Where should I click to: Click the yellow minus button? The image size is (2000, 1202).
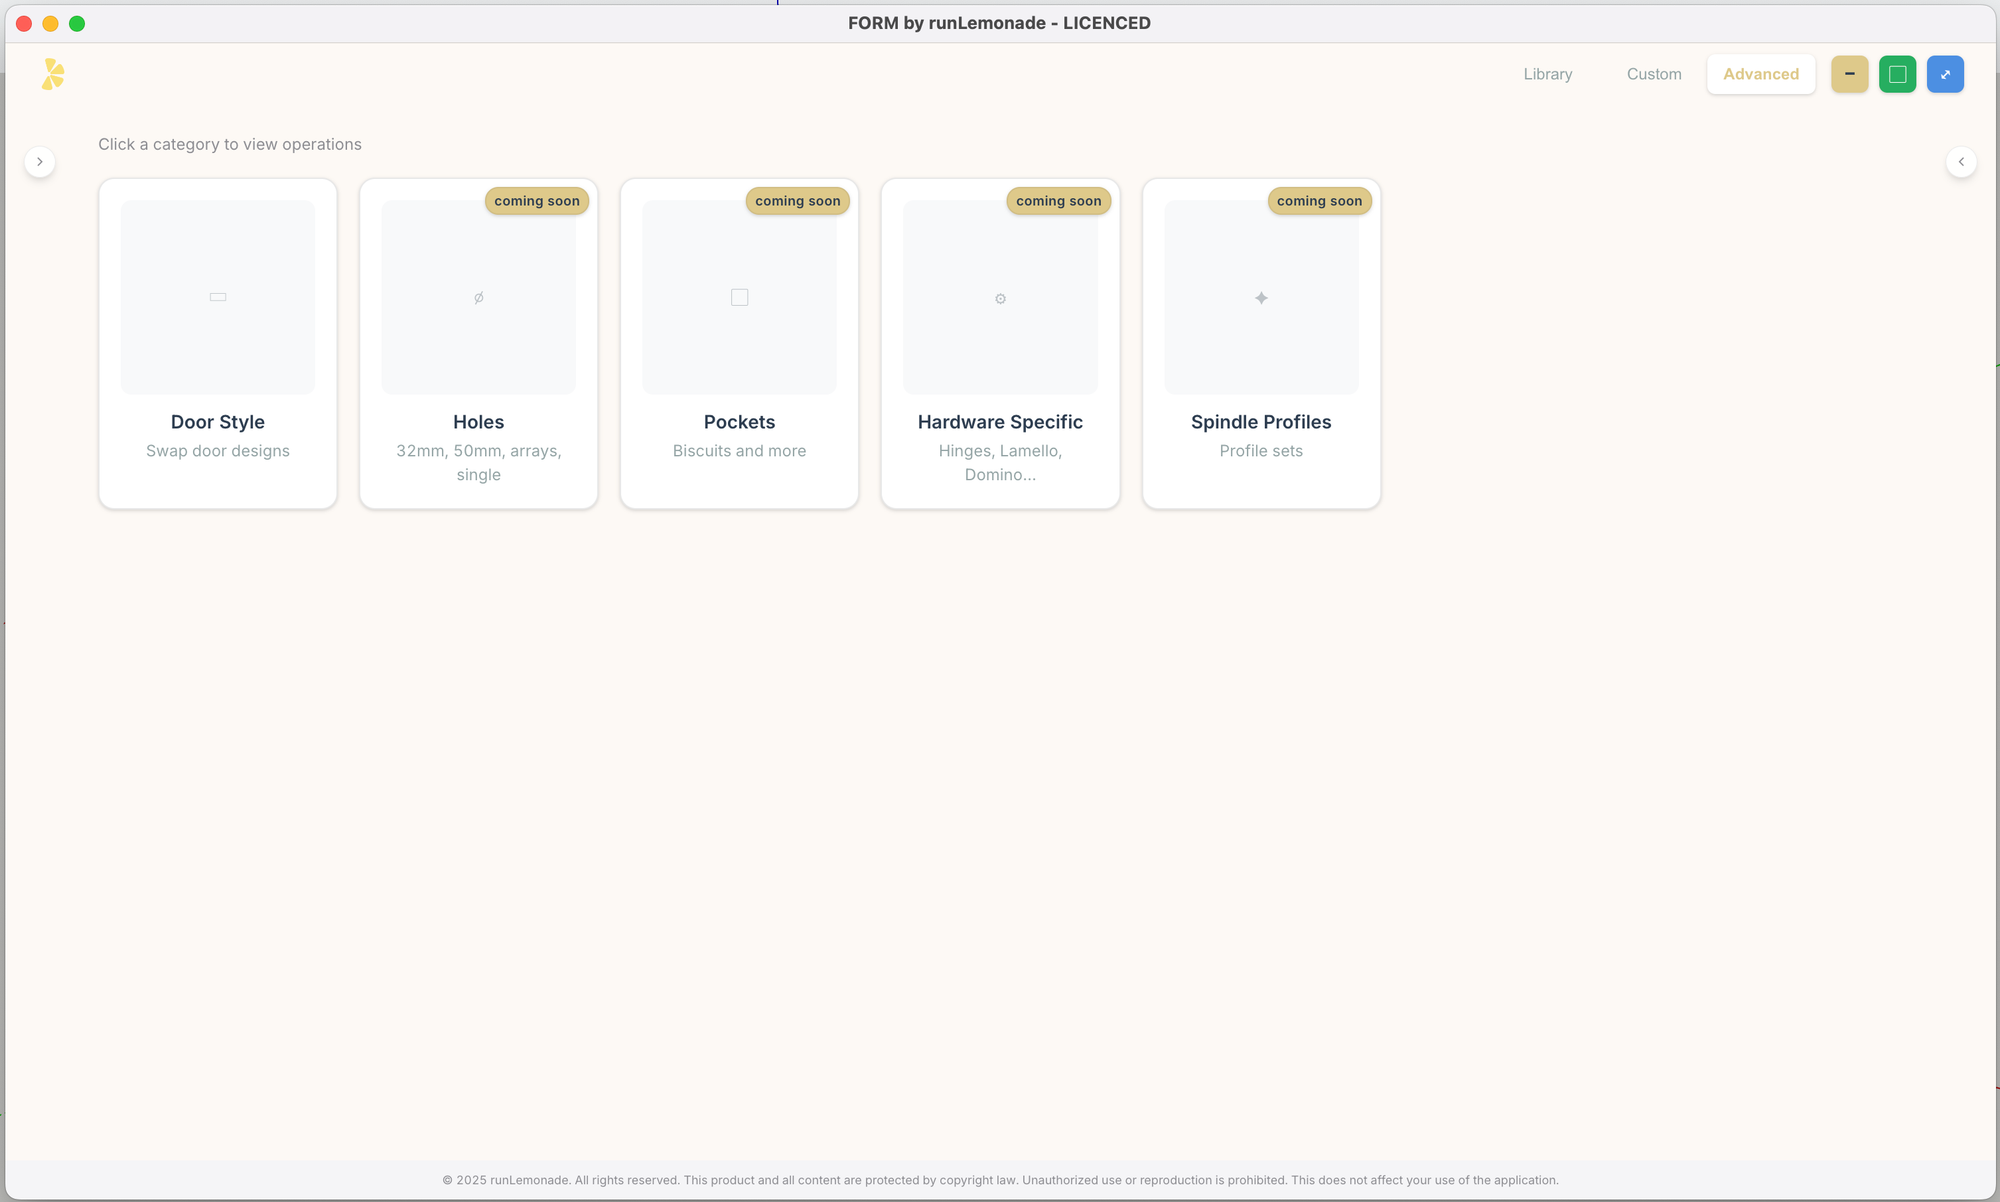pos(1849,74)
